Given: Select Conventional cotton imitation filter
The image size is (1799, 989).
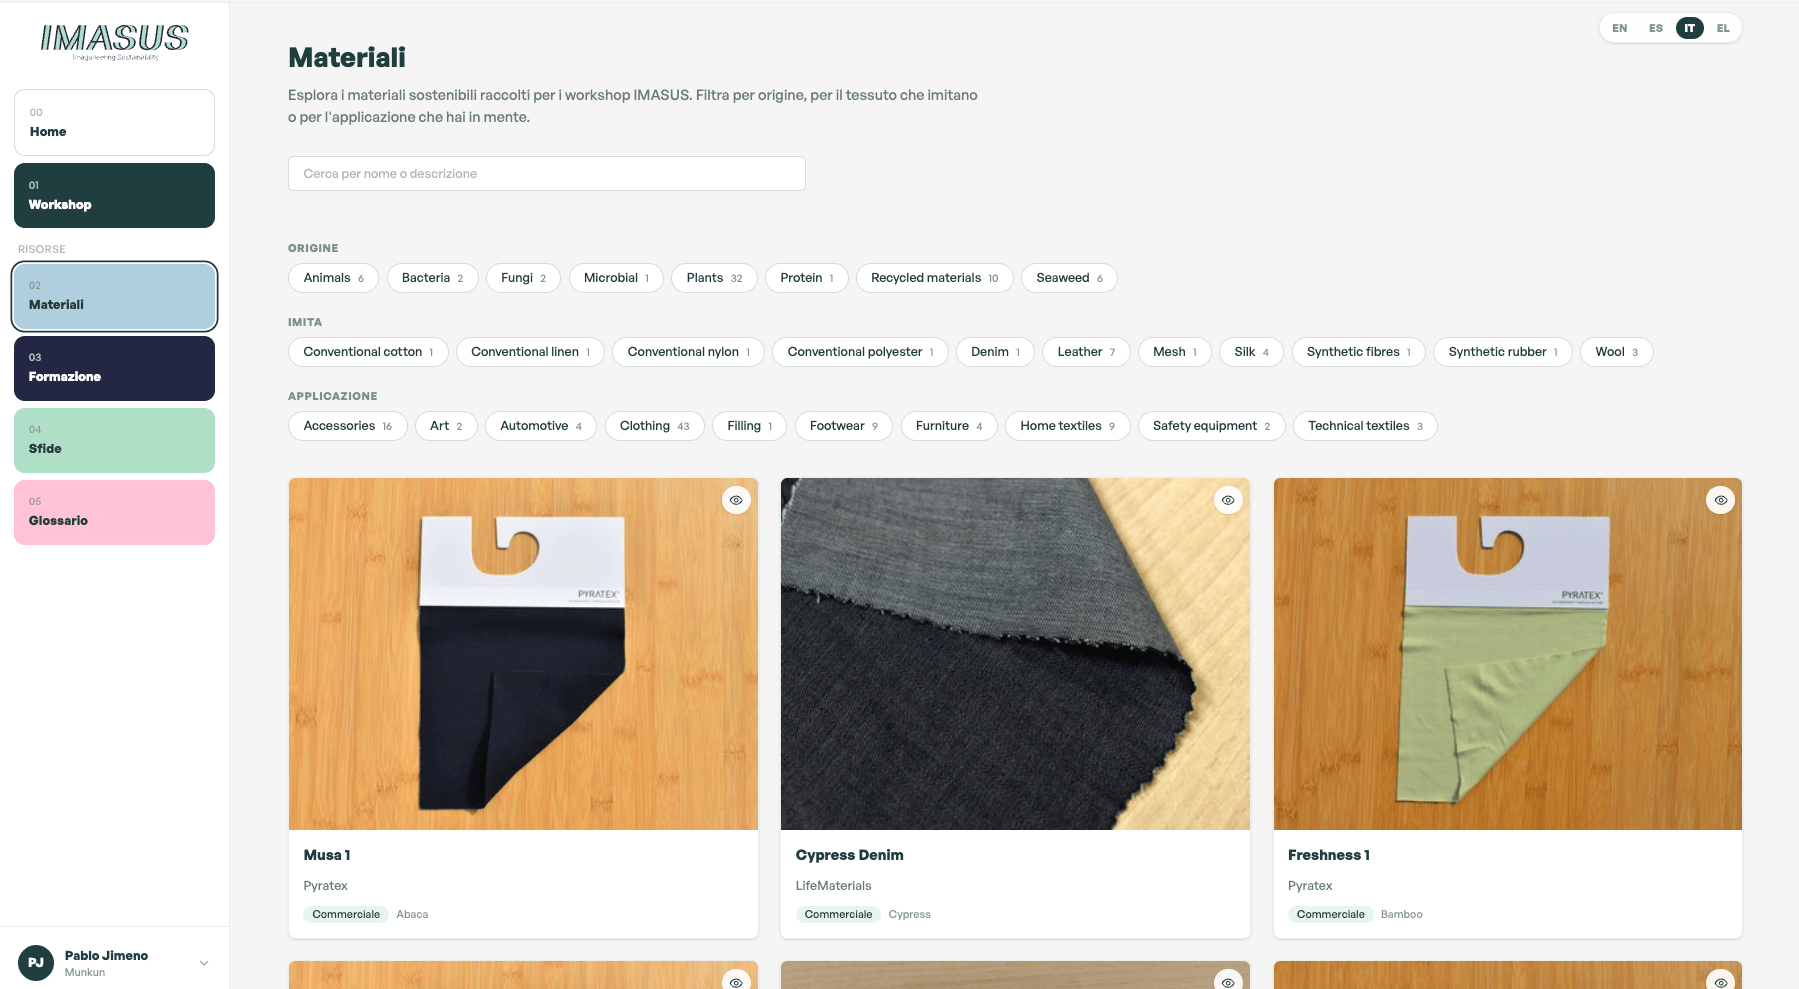Looking at the screenshot, I should tap(368, 352).
